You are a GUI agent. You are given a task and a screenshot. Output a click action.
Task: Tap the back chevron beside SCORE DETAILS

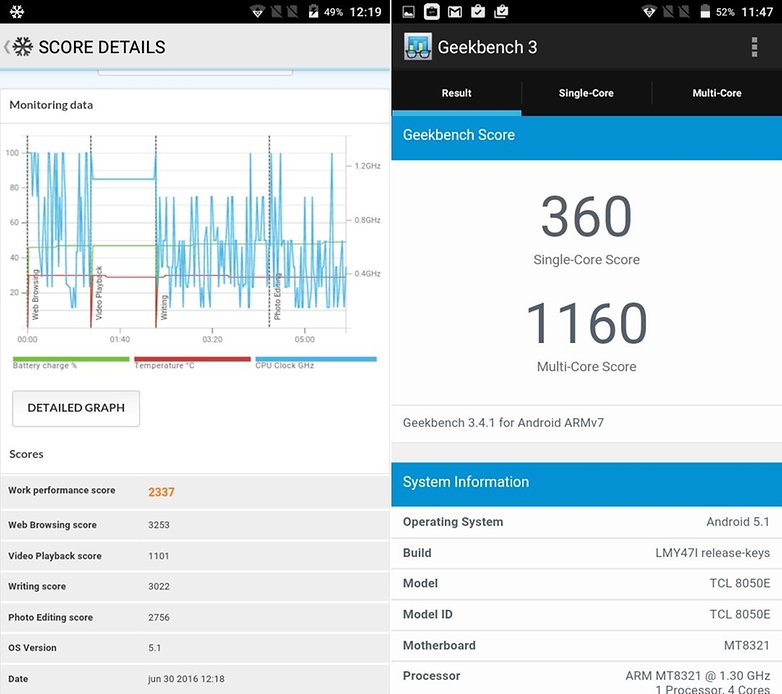click(6, 47)
